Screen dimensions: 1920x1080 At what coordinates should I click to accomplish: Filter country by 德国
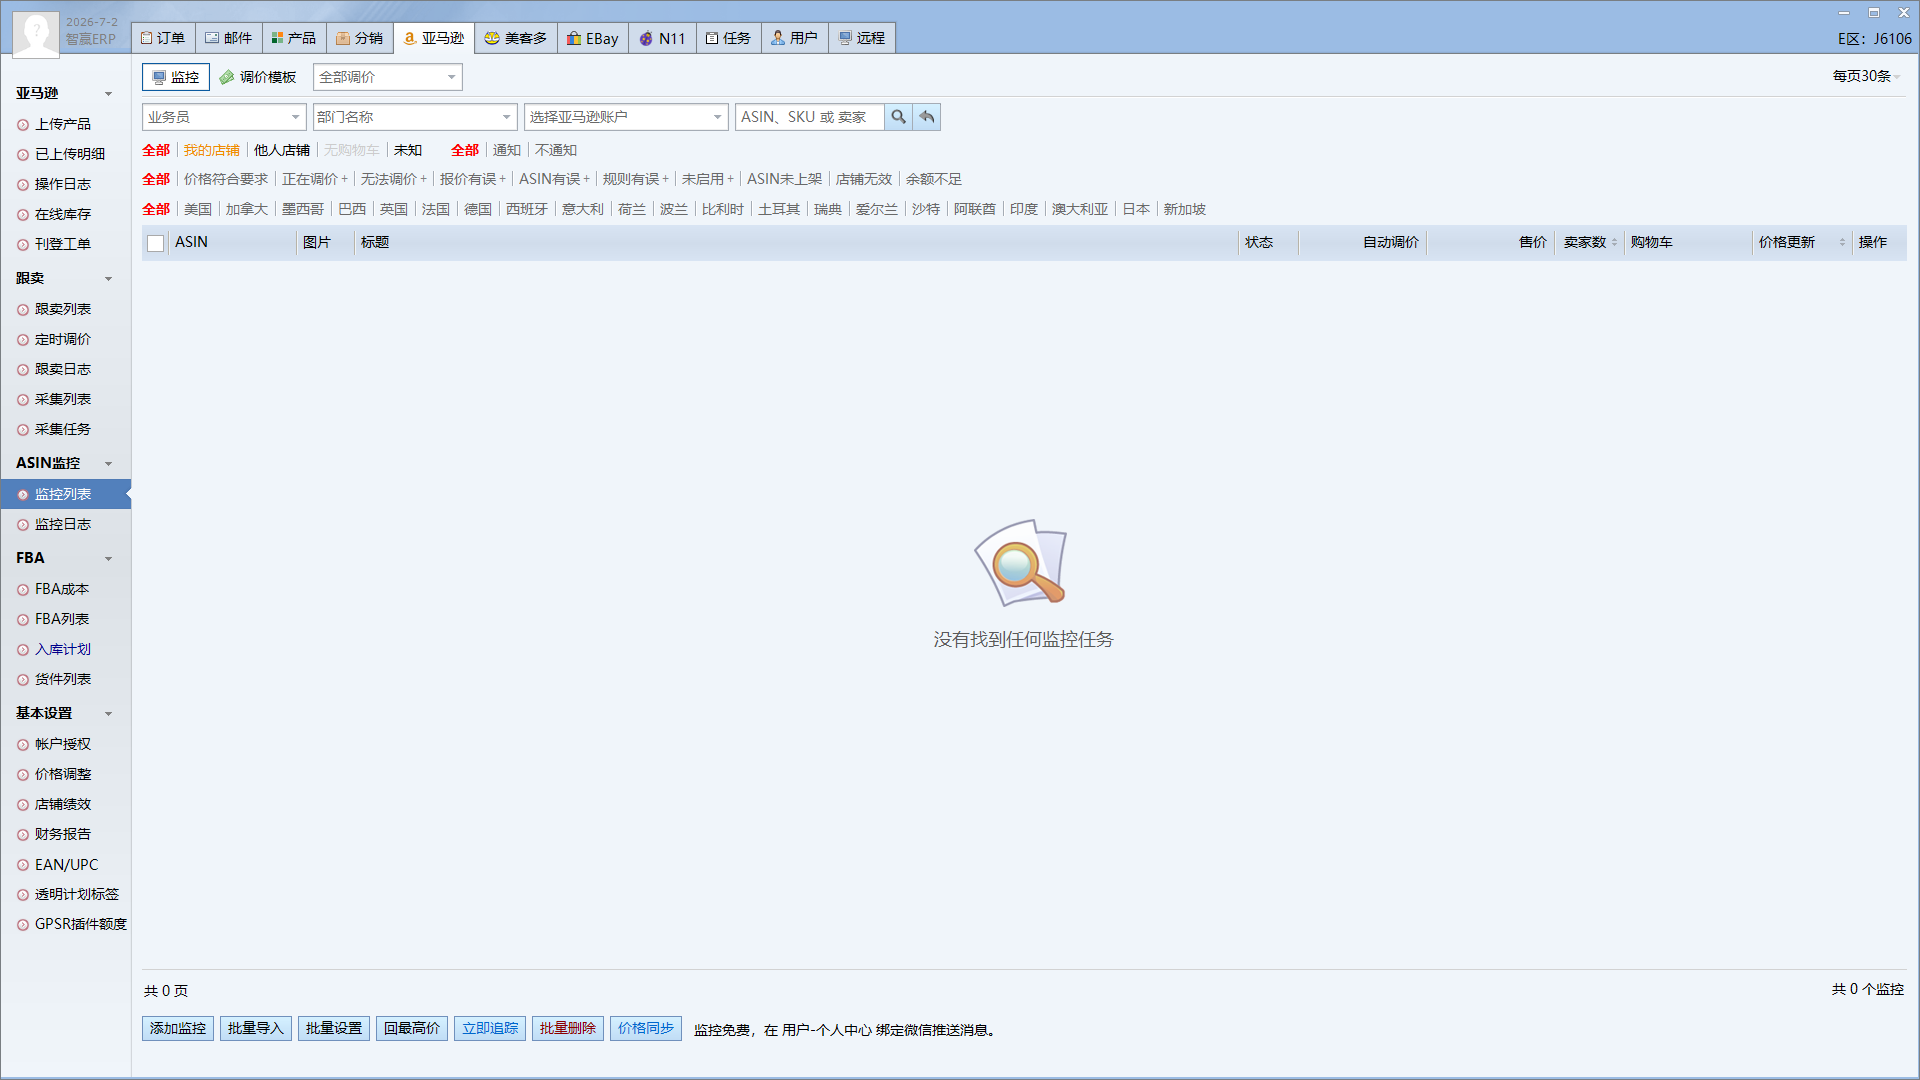point(478,209)
